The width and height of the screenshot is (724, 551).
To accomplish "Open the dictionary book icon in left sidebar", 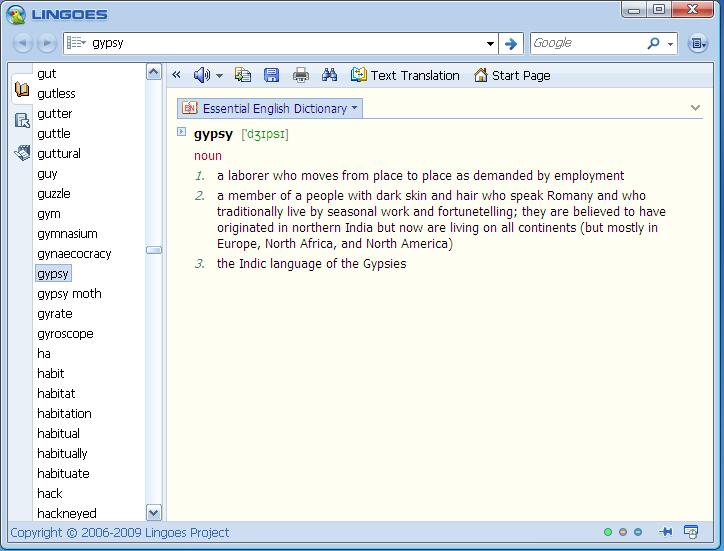I will (22, 89).
